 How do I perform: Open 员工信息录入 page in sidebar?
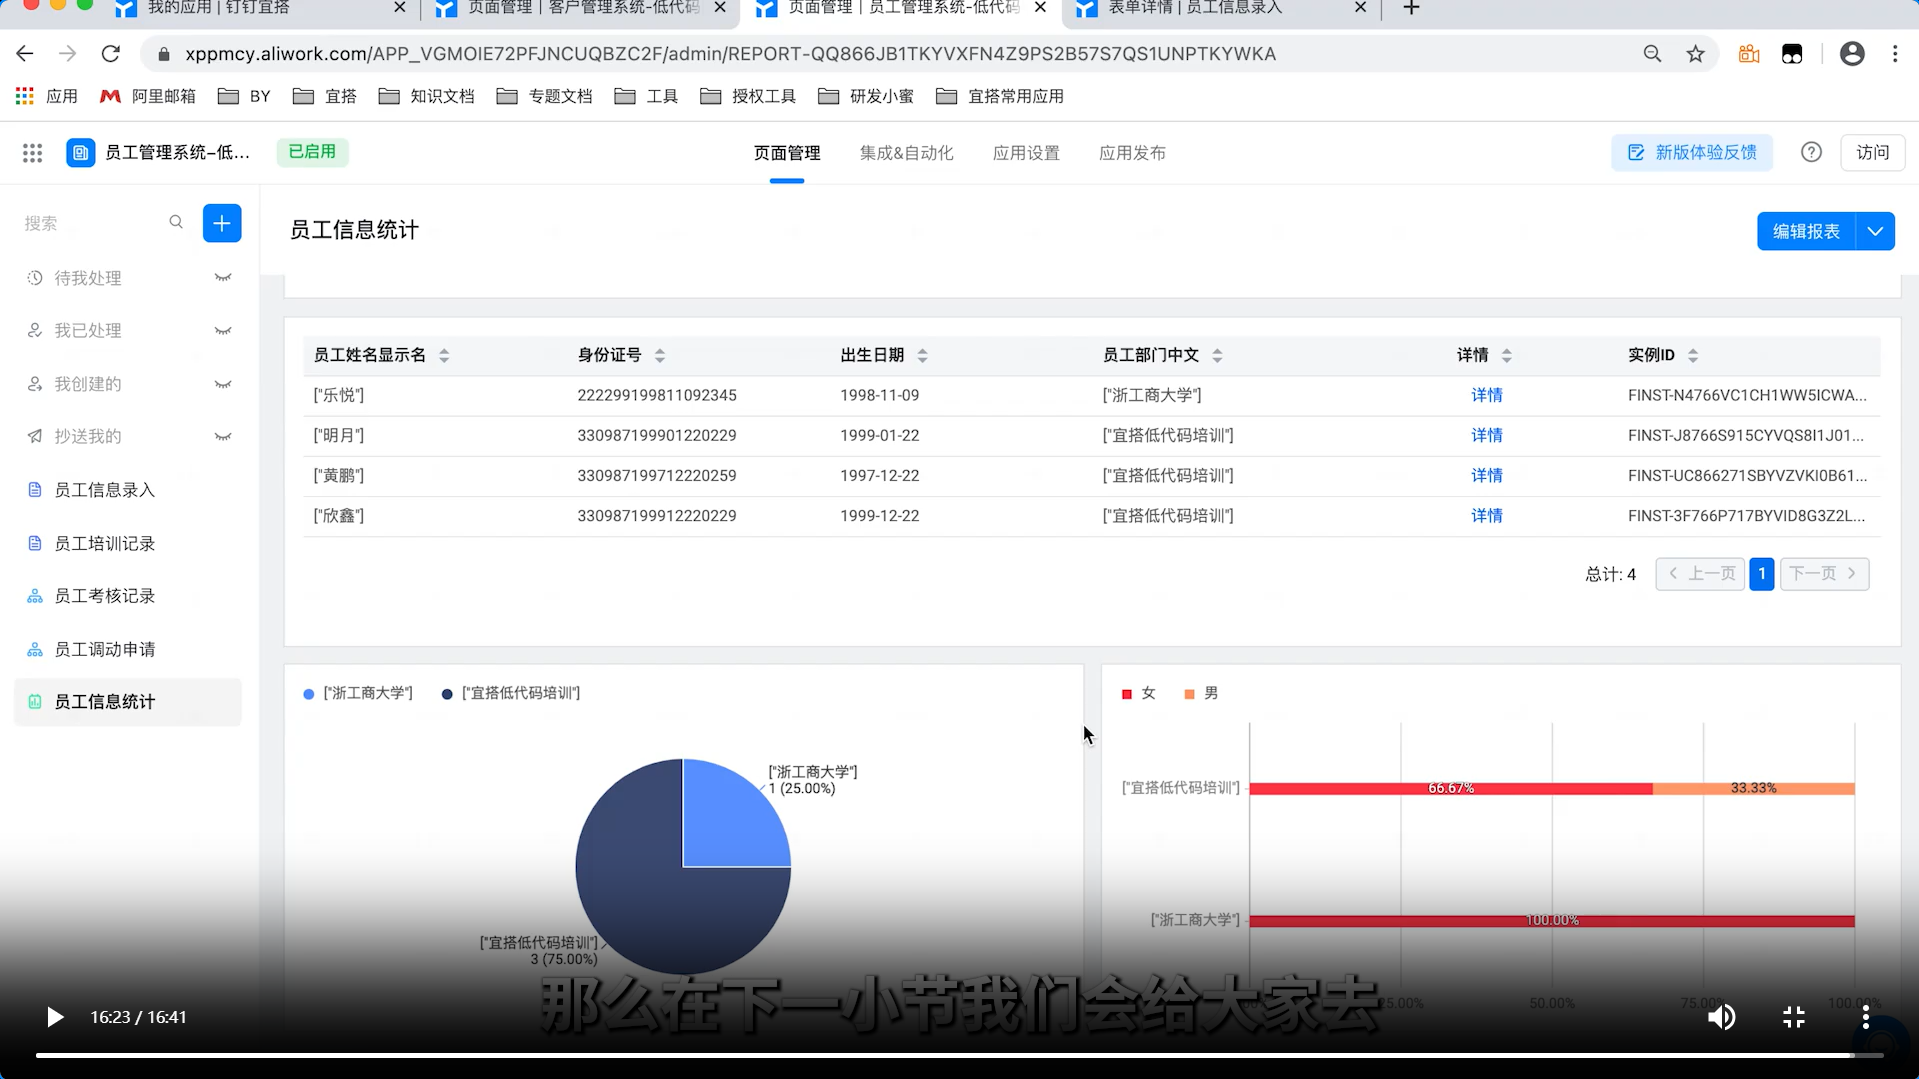tap(128, 490)
